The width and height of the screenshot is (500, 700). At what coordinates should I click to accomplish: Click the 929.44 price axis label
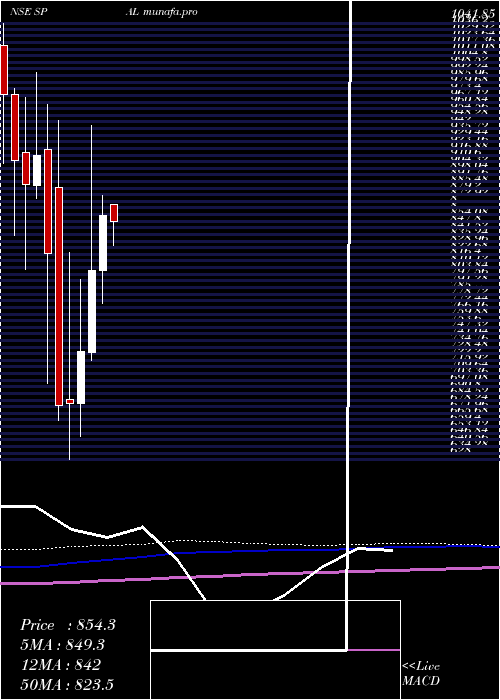[x=469, y=133]
